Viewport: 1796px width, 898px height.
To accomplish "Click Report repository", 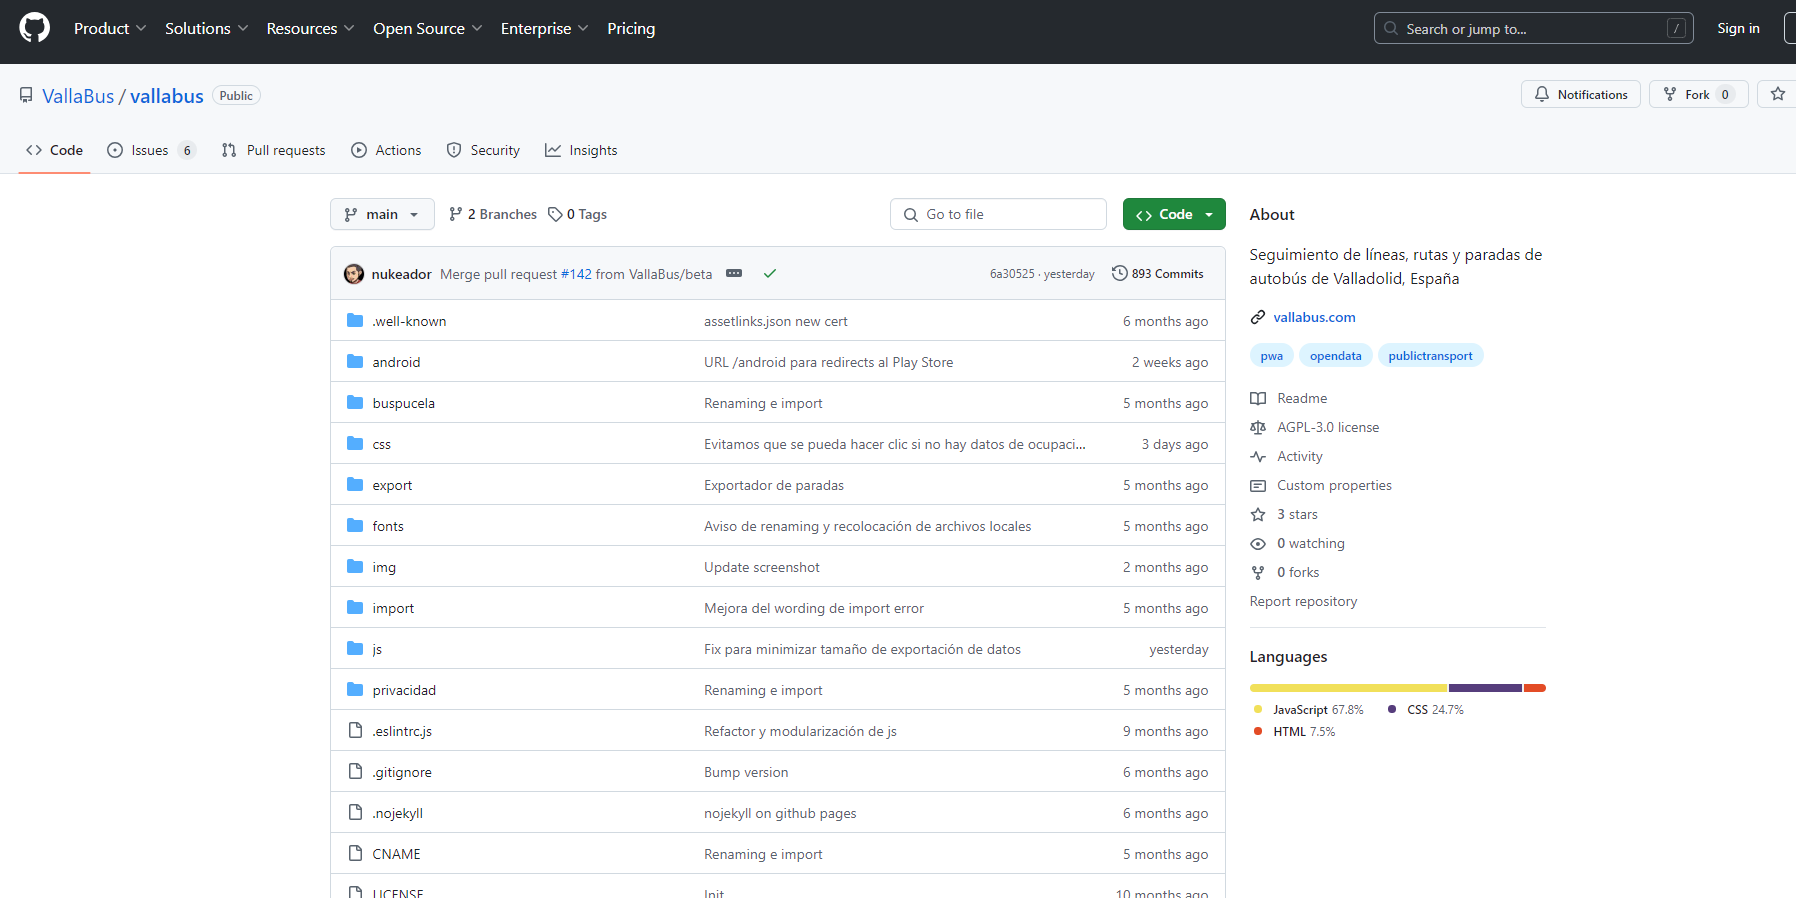I will [1303, 601].
